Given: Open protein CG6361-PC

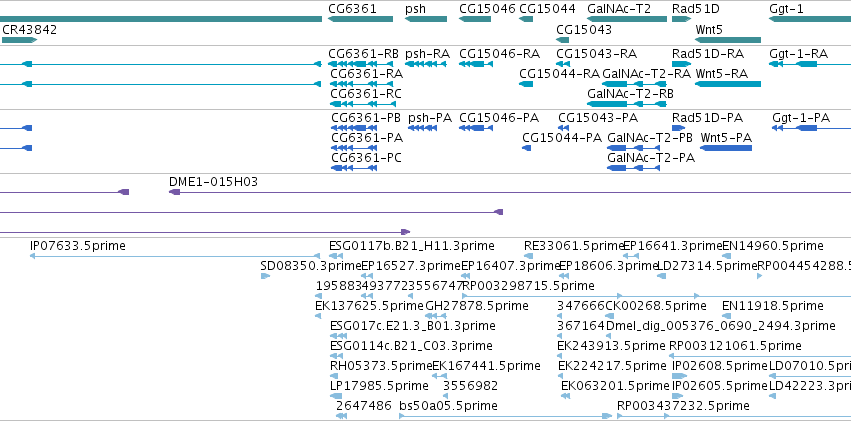Looking at the screenshot, I should (x=354, y=168).
